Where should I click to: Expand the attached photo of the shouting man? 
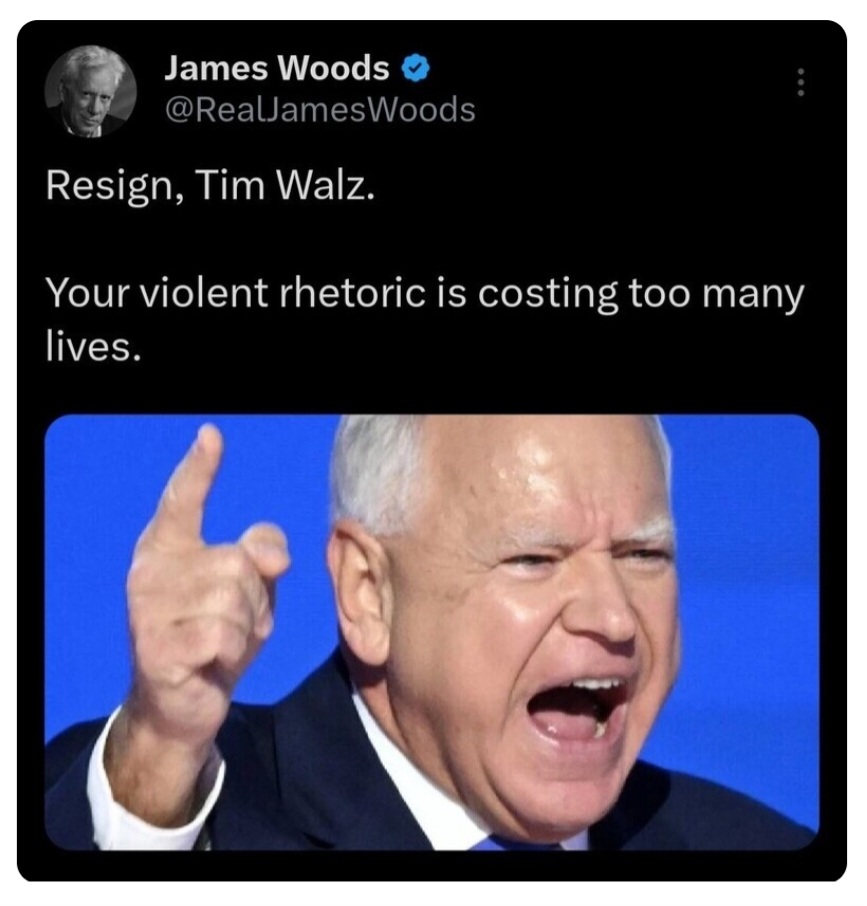coord(432,633)
